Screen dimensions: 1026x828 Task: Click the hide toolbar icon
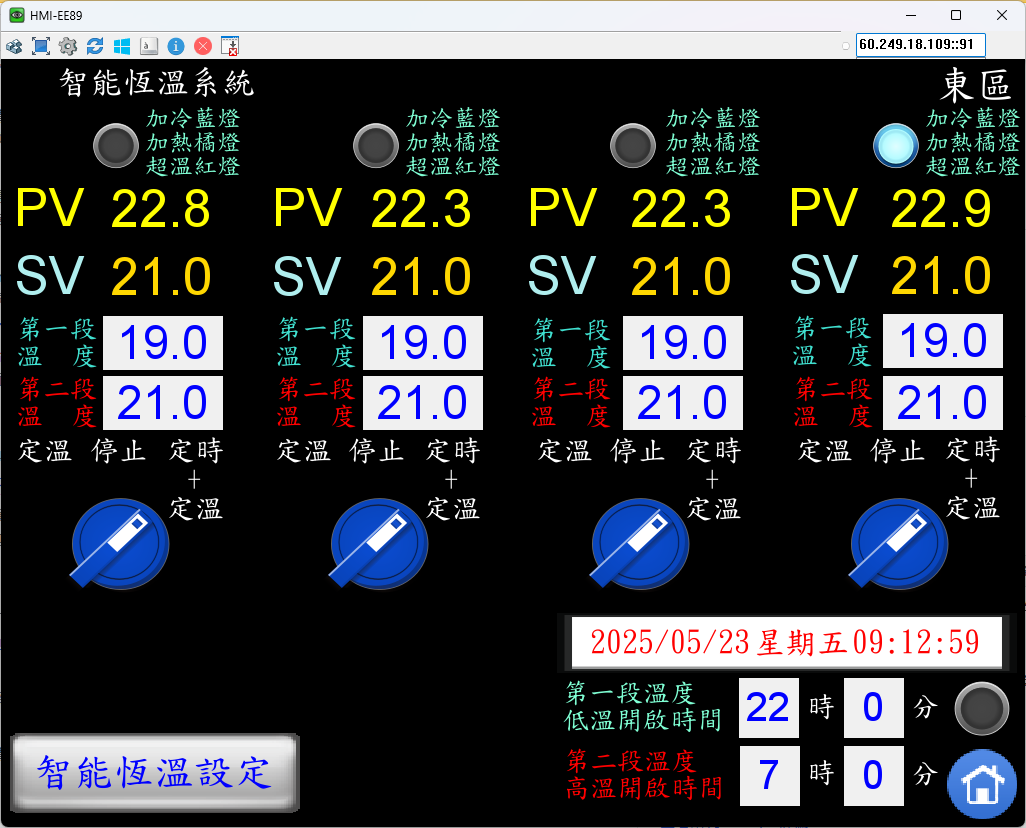click(x=230, y=46)
